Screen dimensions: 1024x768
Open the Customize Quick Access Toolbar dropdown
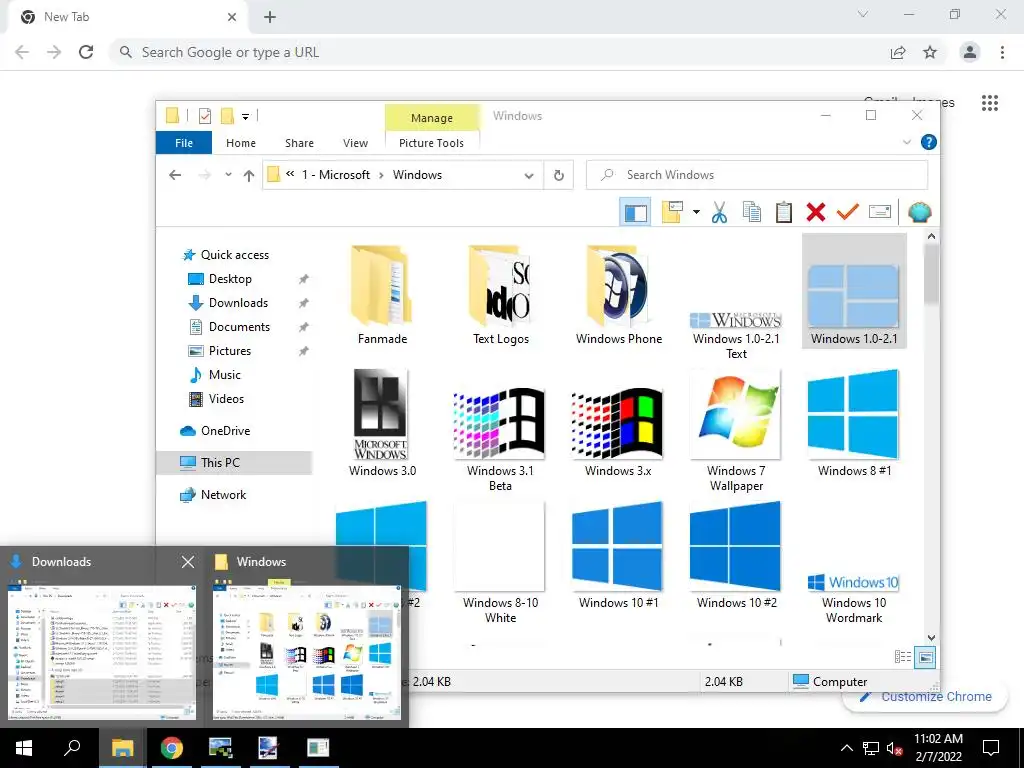(246, 116)
